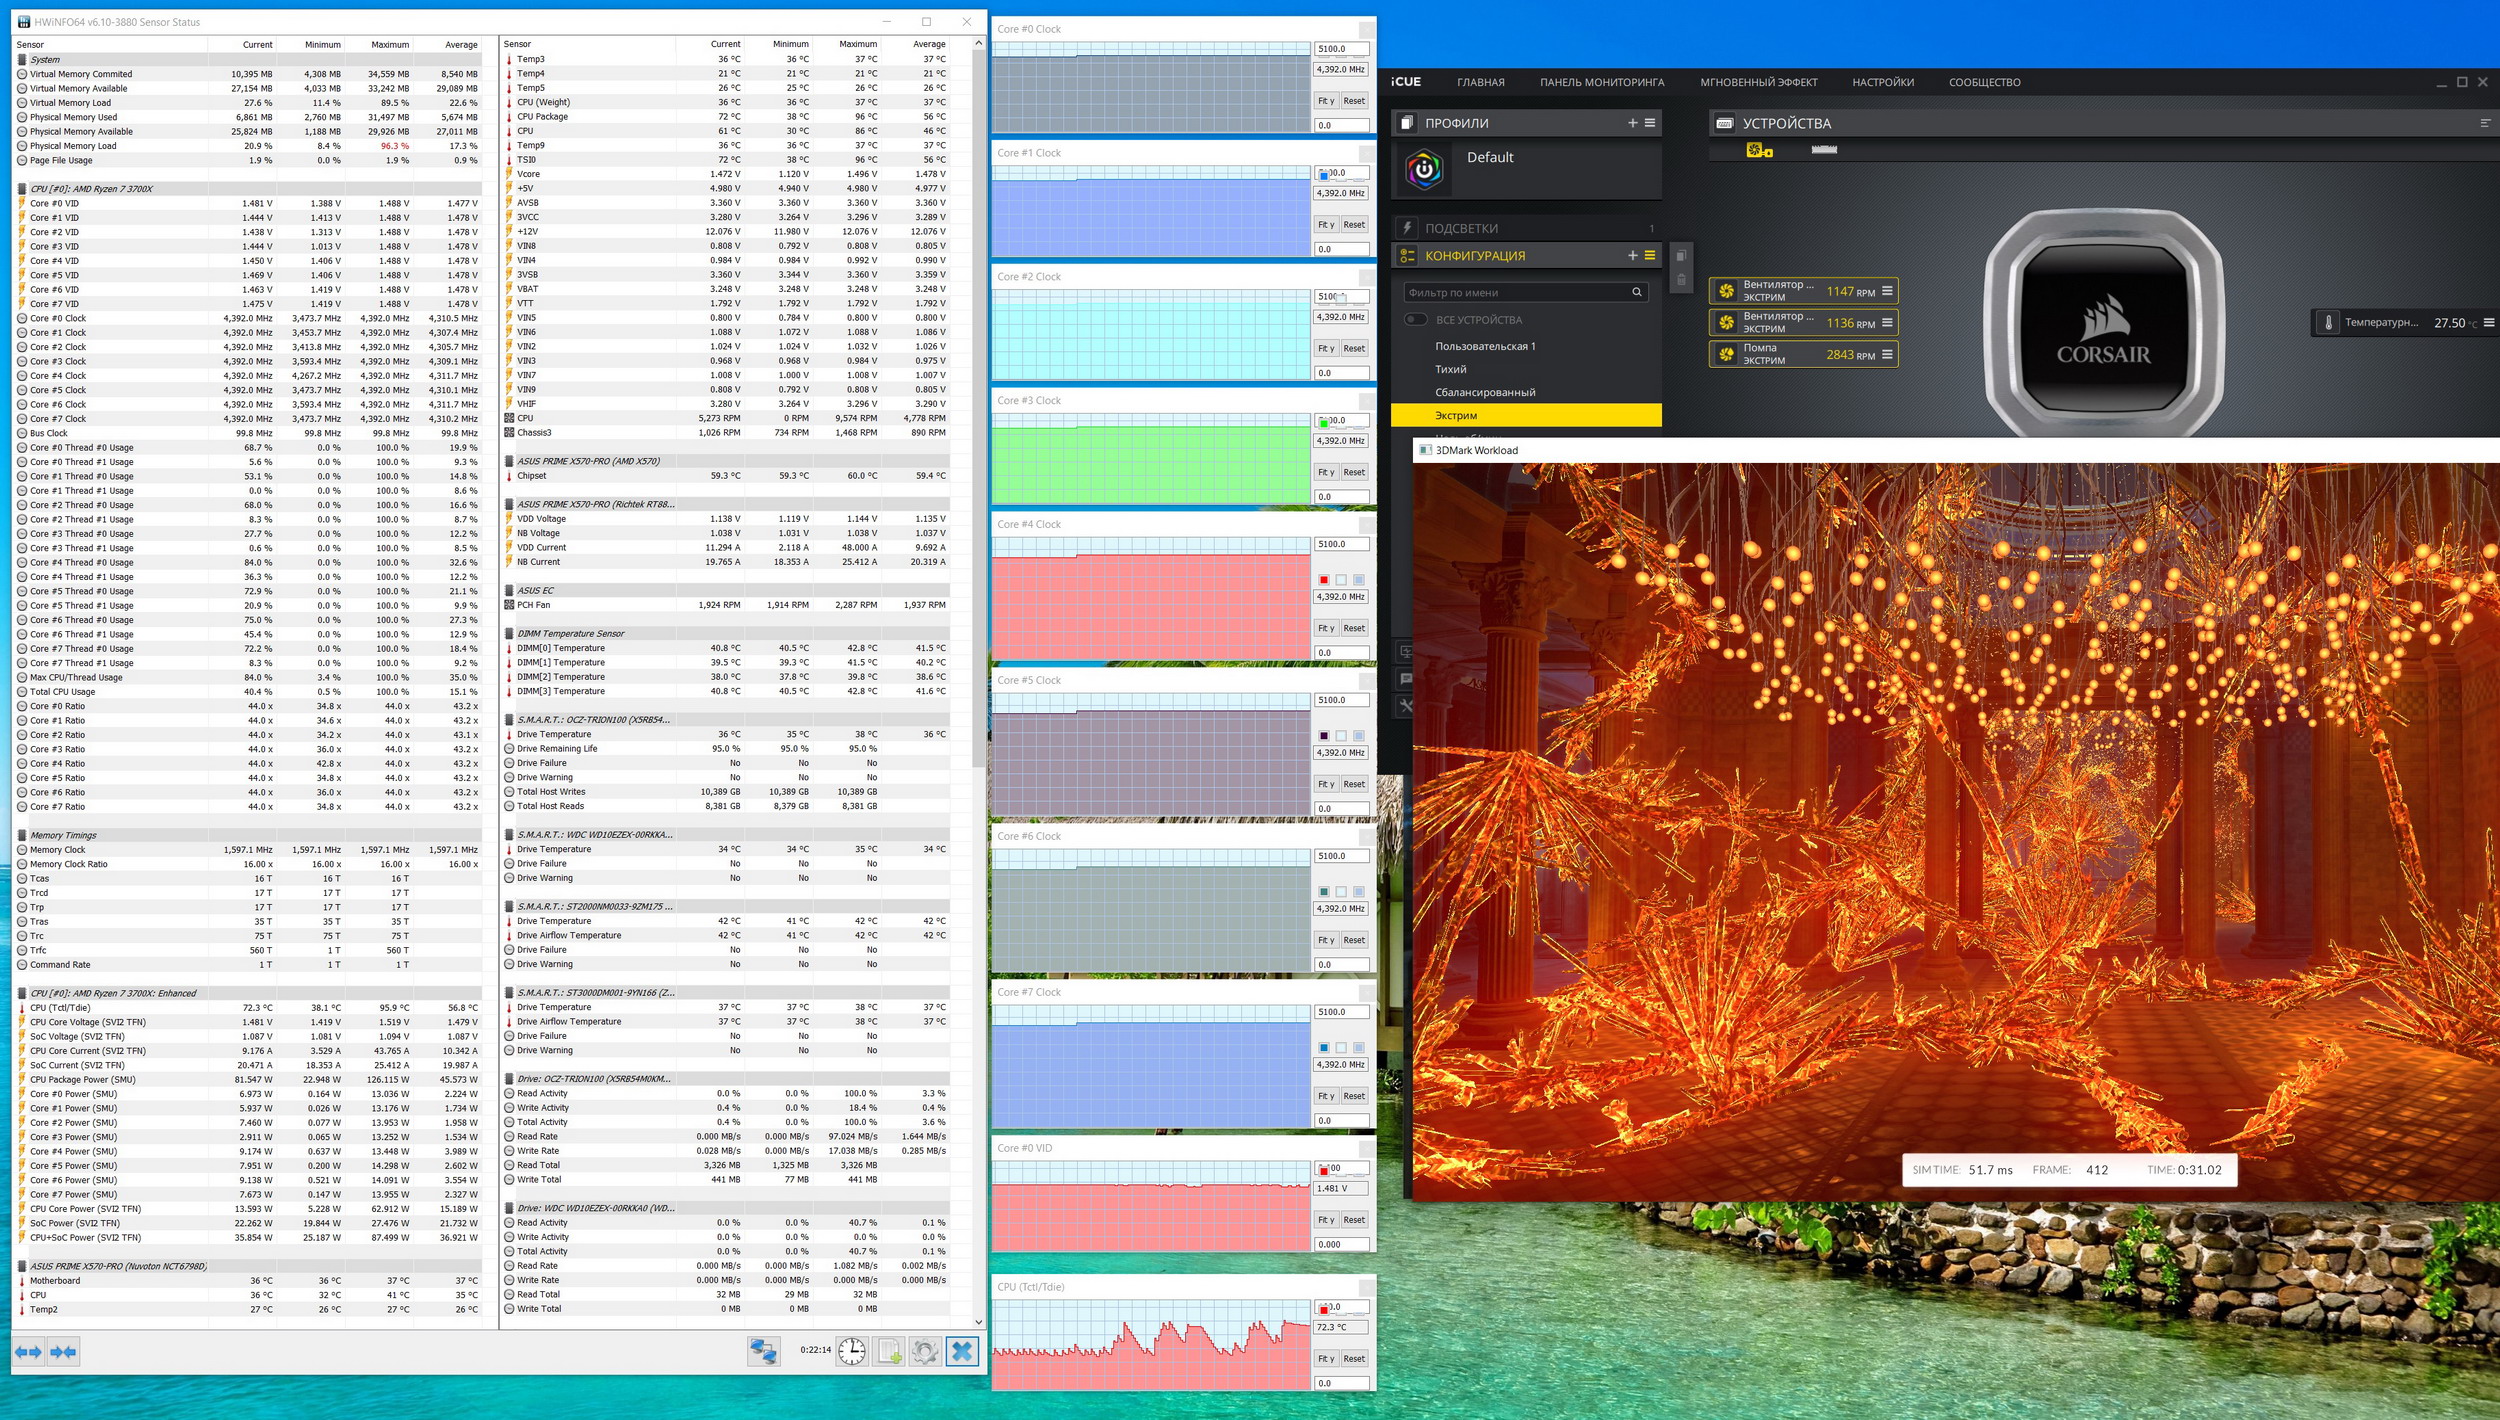Open the Помпа device options menu
The image size is (2500, 1420).
(x=1887, y=354)
